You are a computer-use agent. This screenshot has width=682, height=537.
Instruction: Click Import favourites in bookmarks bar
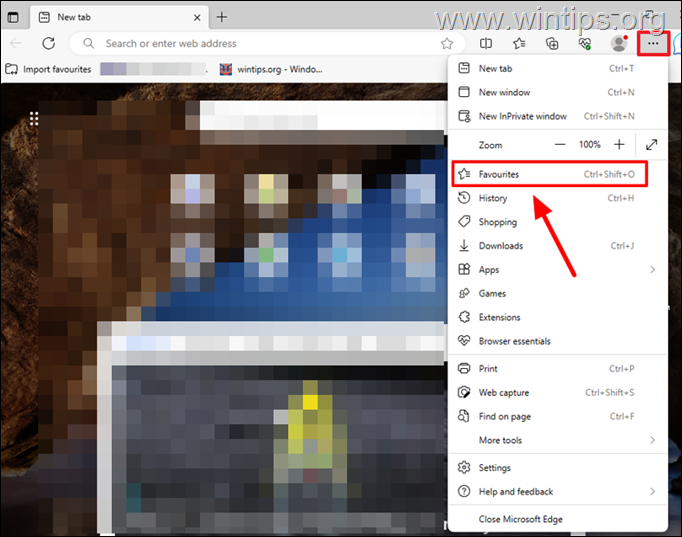[x=48, y=69]
